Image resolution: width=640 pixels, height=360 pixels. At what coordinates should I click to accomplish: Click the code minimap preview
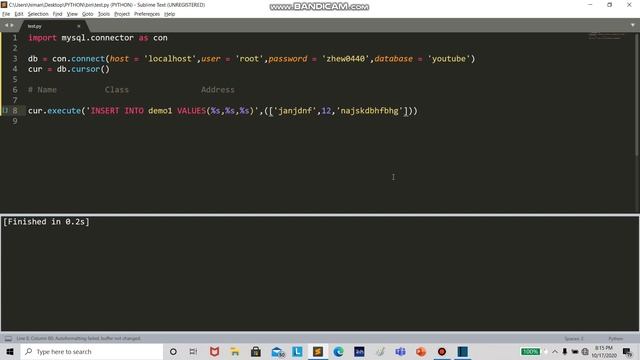[606, 36]
